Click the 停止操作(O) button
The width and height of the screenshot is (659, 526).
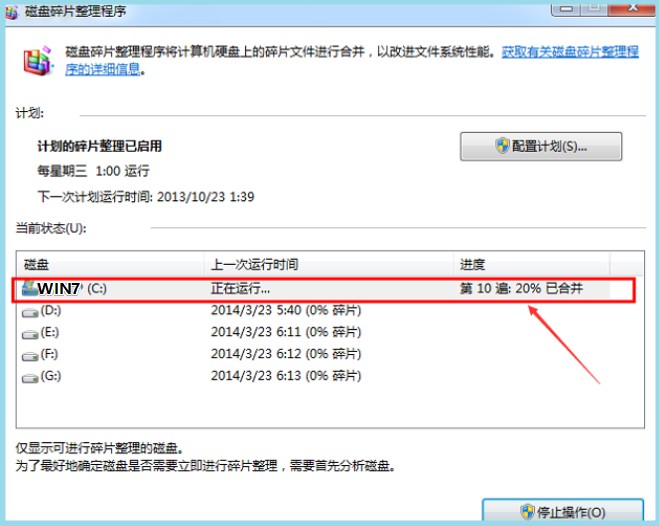point(563,512)
